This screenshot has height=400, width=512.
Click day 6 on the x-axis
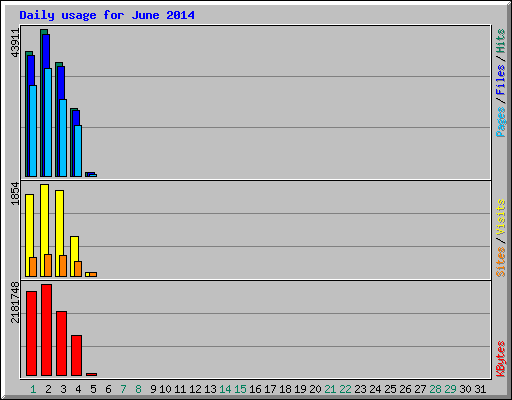click(108, 389)
